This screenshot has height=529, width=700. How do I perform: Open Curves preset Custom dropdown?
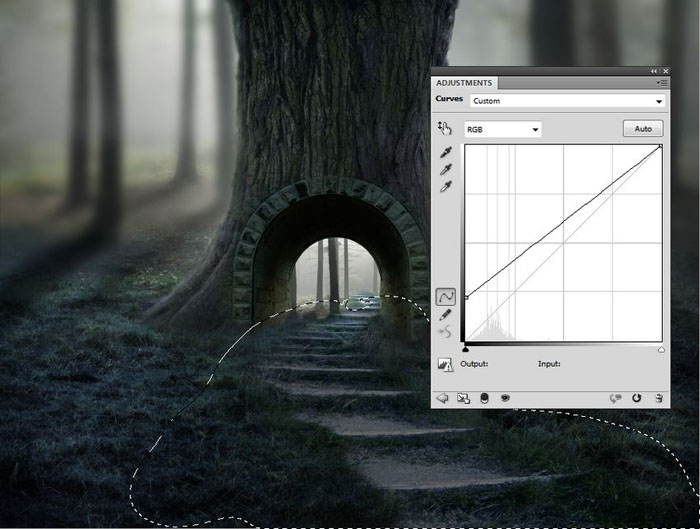pyautogui.click(x=567, y=101)
